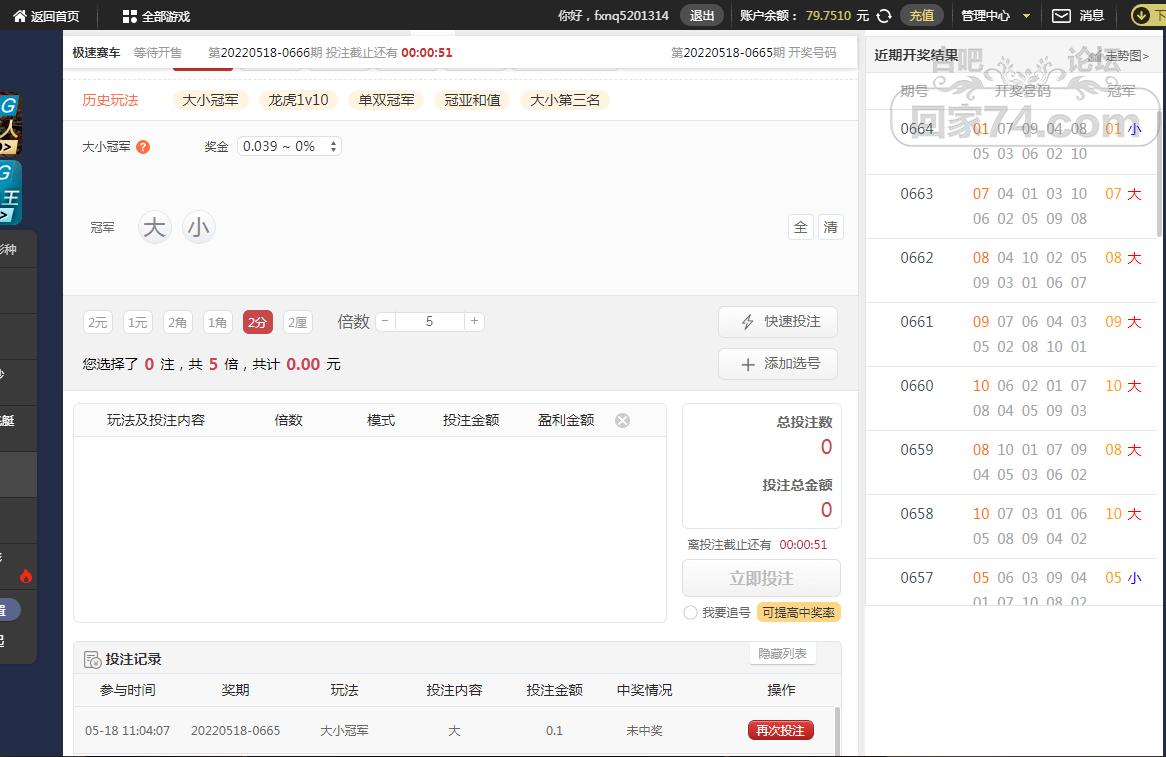Image resolution: width=1166 pixels, height=757 pixels.
Task: Switch to the 龙虎1v10 play tab
Action: point(298,100)
